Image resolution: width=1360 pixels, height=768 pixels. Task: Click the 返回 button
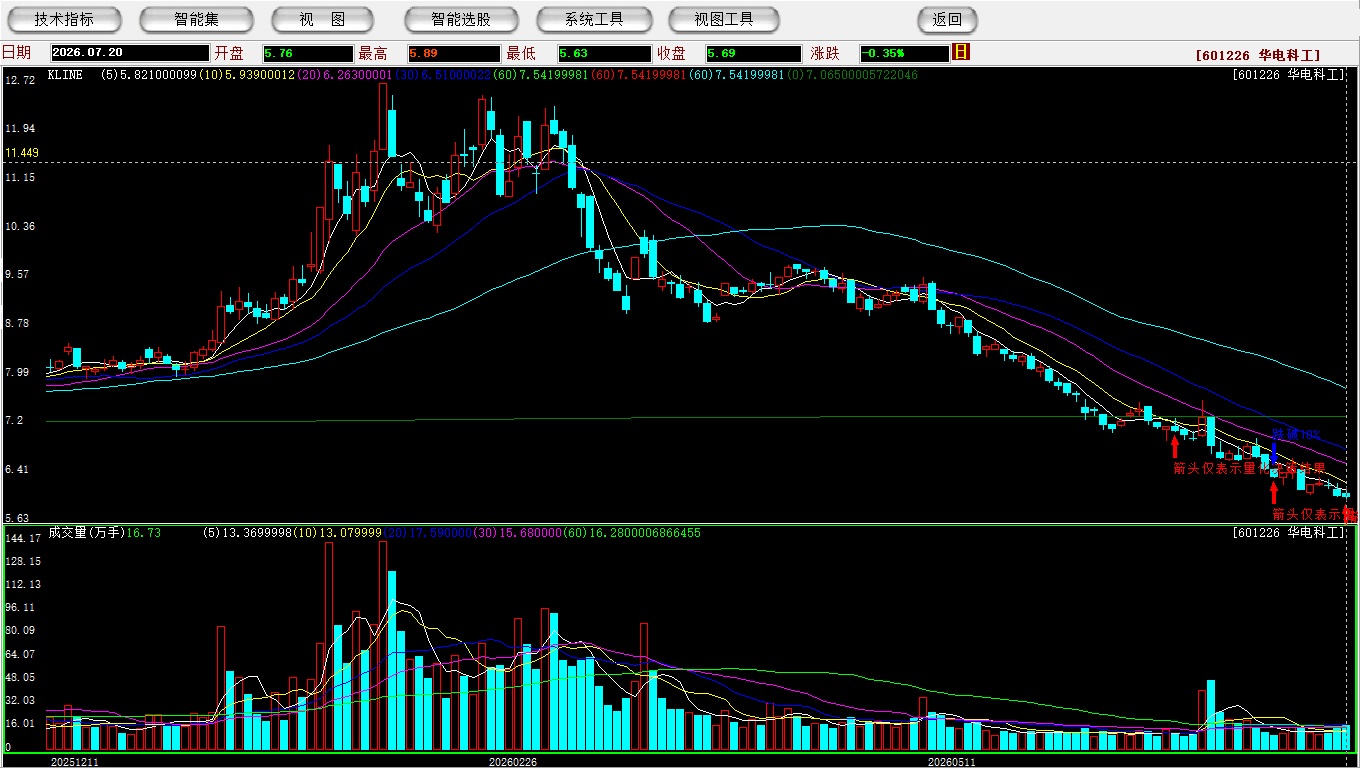pos(947,19)
